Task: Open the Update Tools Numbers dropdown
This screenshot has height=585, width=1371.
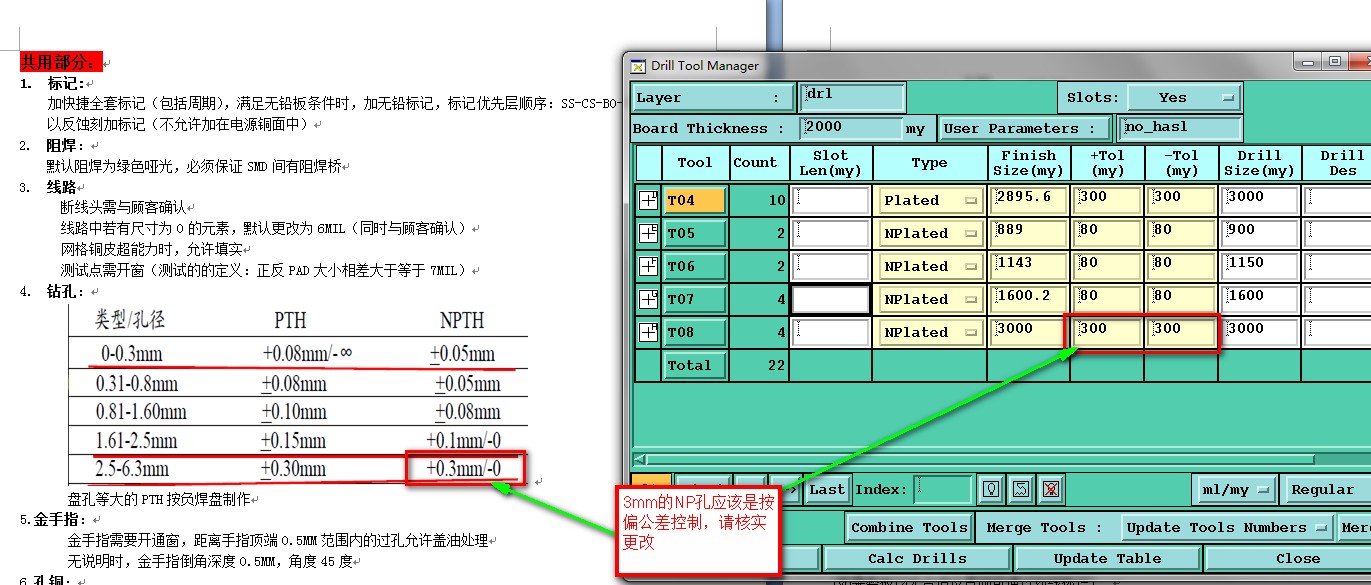Action: tap(1226, 527)
